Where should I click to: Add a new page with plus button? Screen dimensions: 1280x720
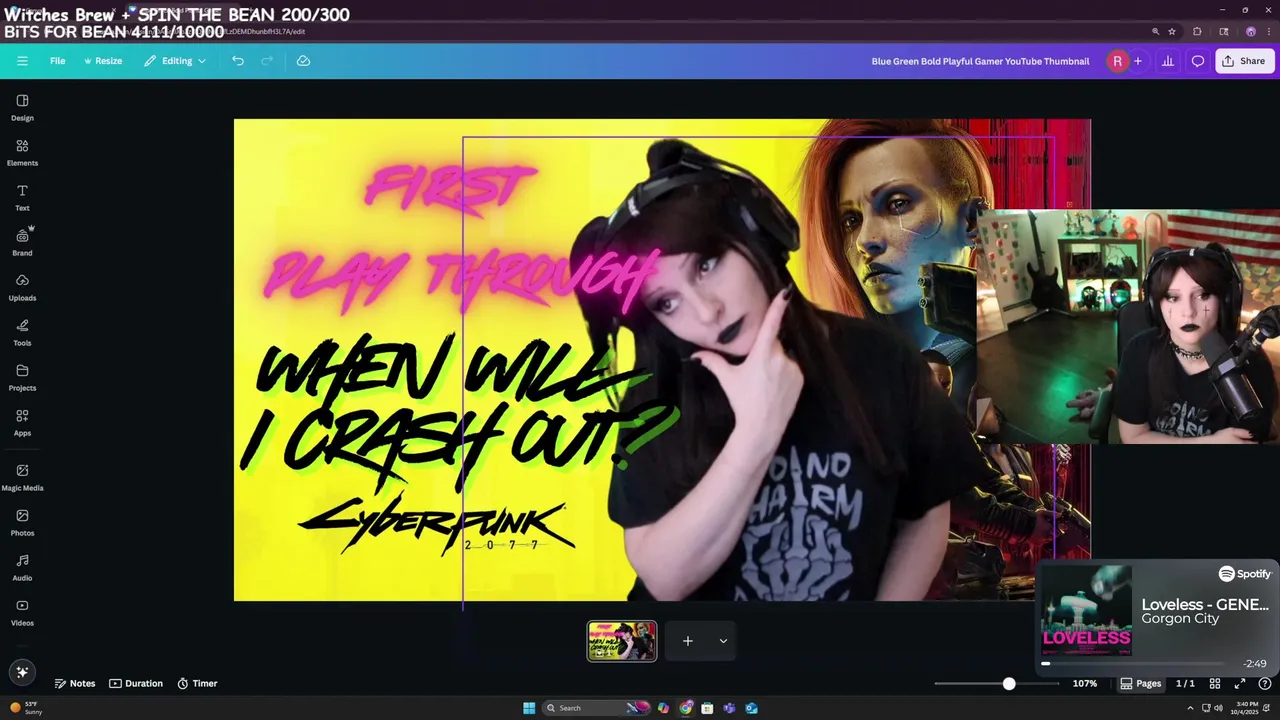coord(688,641)
